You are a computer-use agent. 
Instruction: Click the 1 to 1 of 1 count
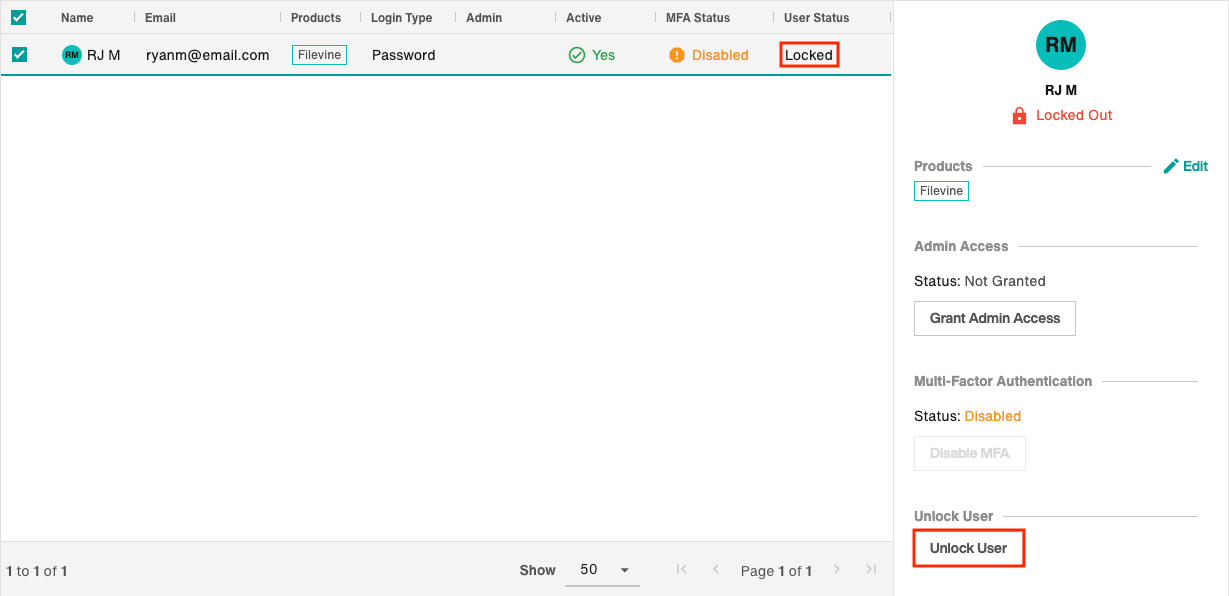37,572
